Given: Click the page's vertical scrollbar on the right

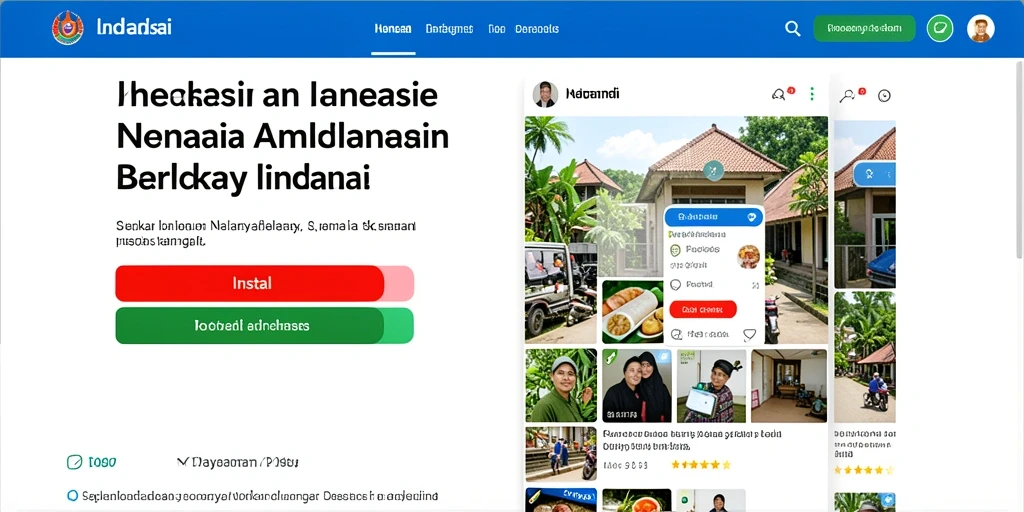Looking at the screenshot, I should (x=1019, y=160).
